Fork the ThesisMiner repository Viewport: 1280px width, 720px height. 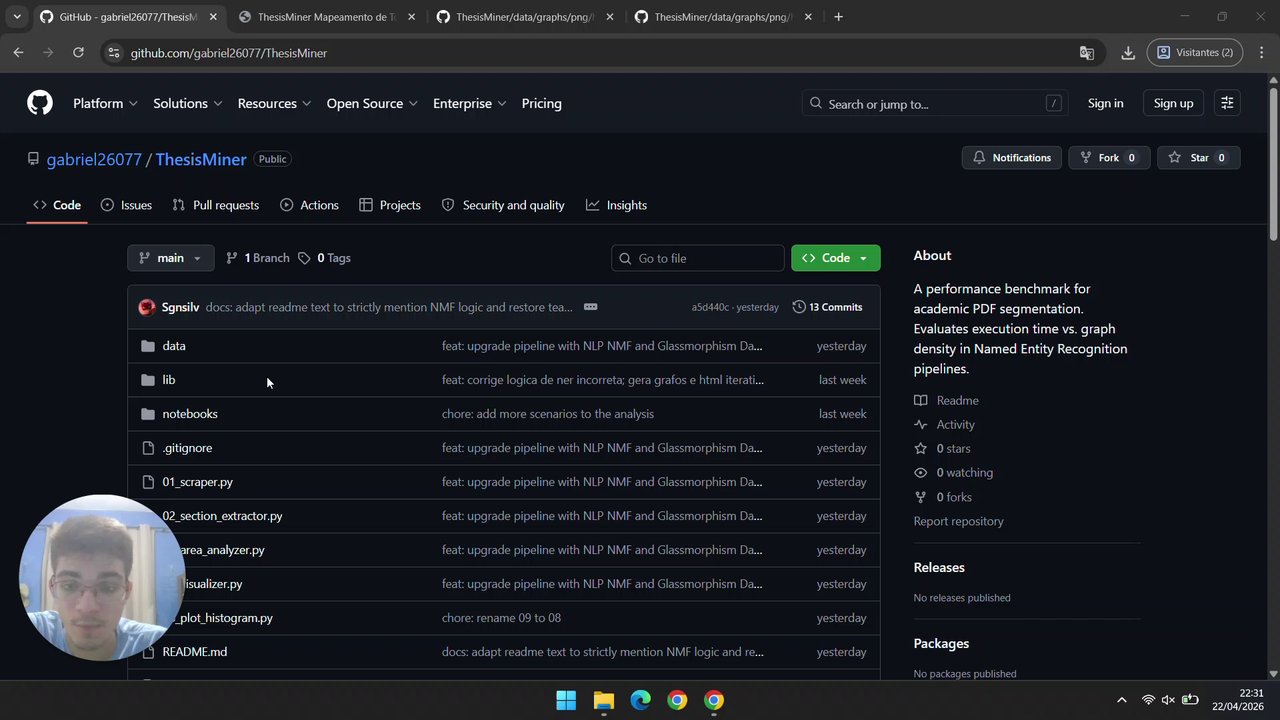tap(1108, 158)
